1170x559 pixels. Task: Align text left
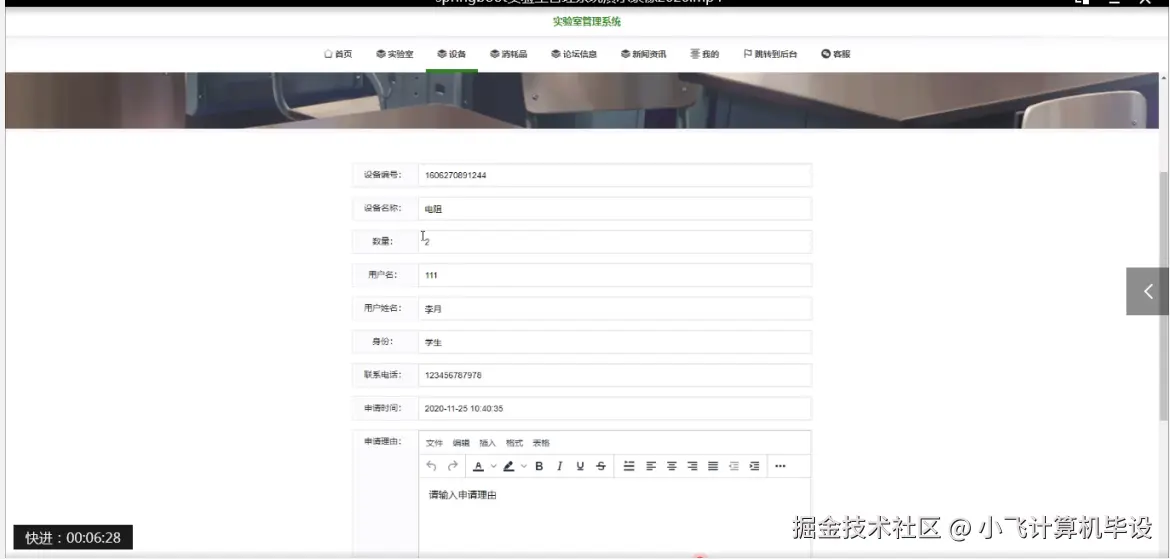[x=651, y=466]
